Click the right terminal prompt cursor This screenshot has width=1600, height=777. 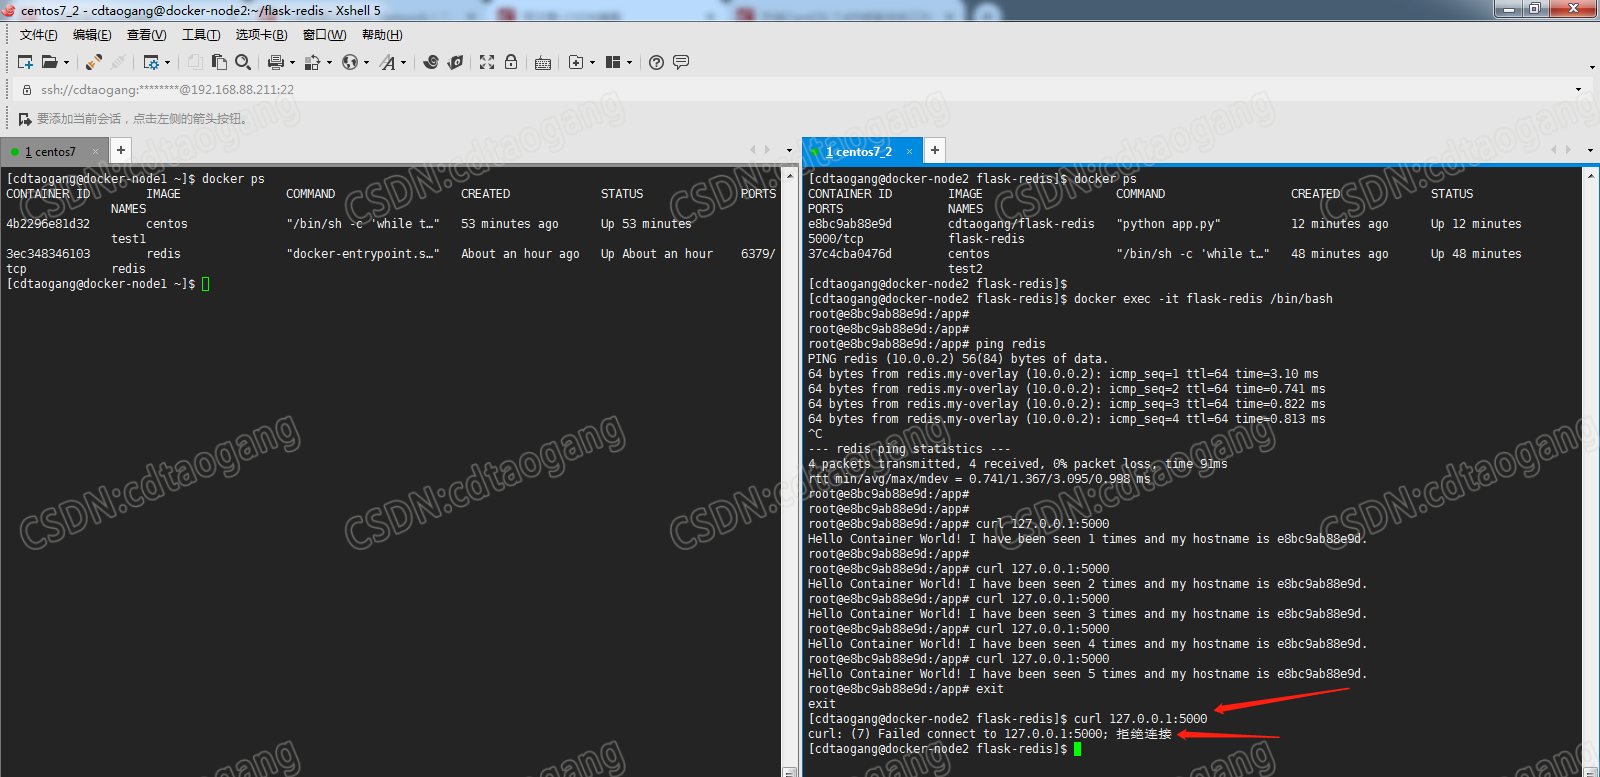click(x=1077, y=749)
